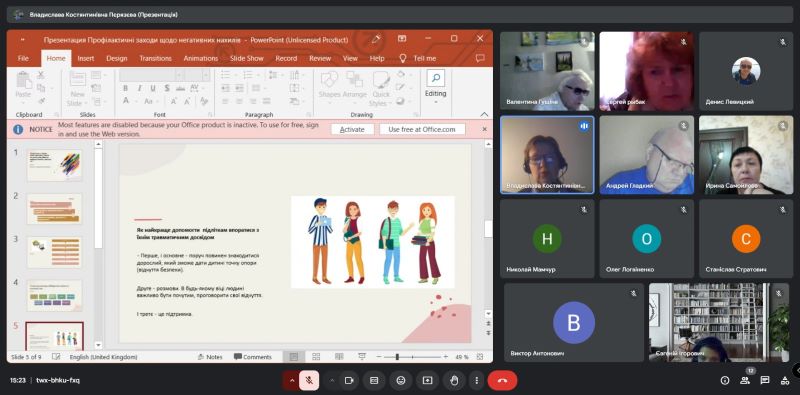
Task: Toggle the Notes pane in status bar
Action: (210, 357)
